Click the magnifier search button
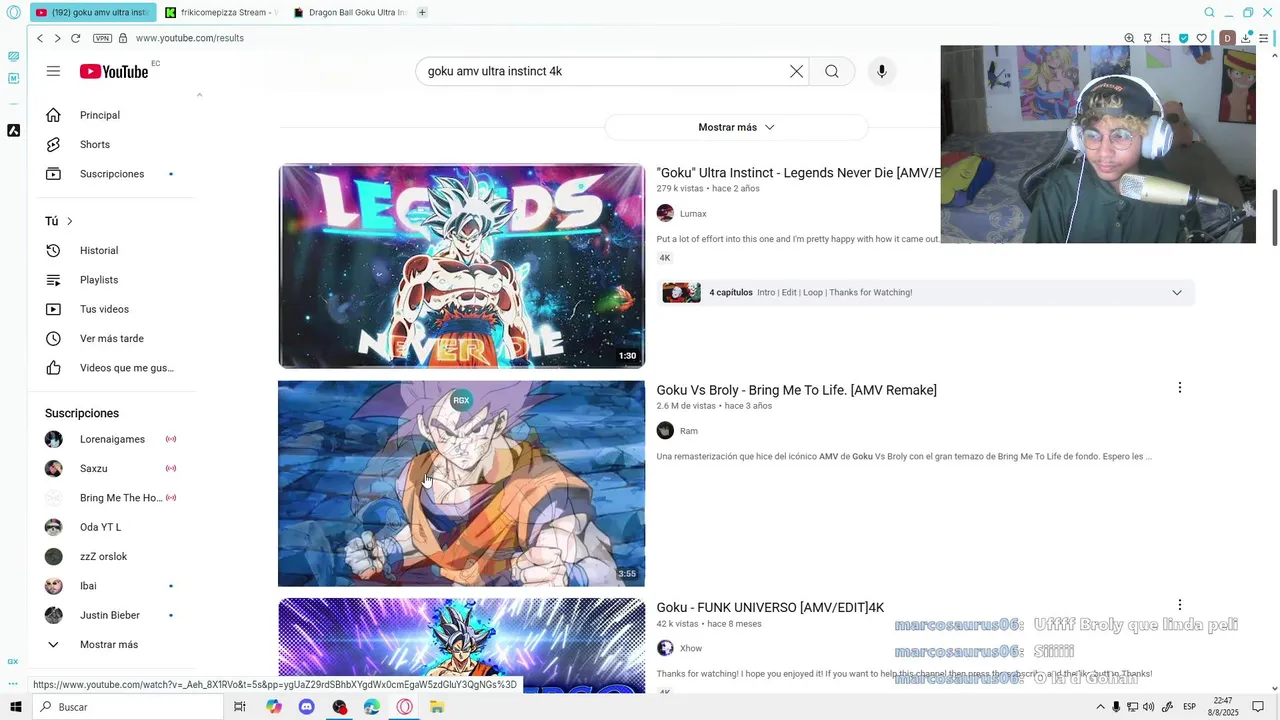This screenshot has width=1280, height=720. tap(832, 71)
